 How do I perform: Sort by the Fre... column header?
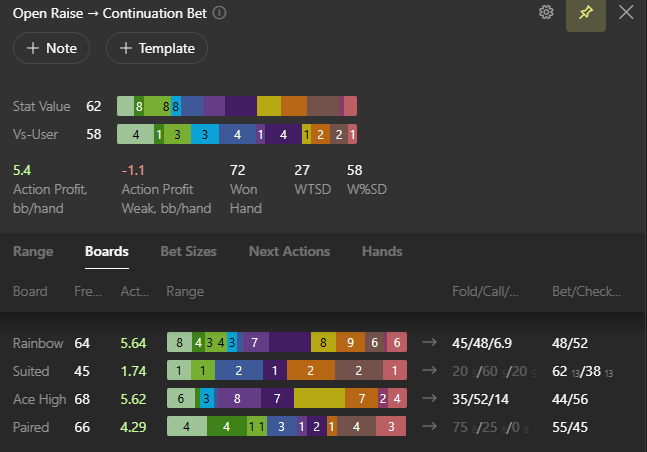[x=88, y=291]
